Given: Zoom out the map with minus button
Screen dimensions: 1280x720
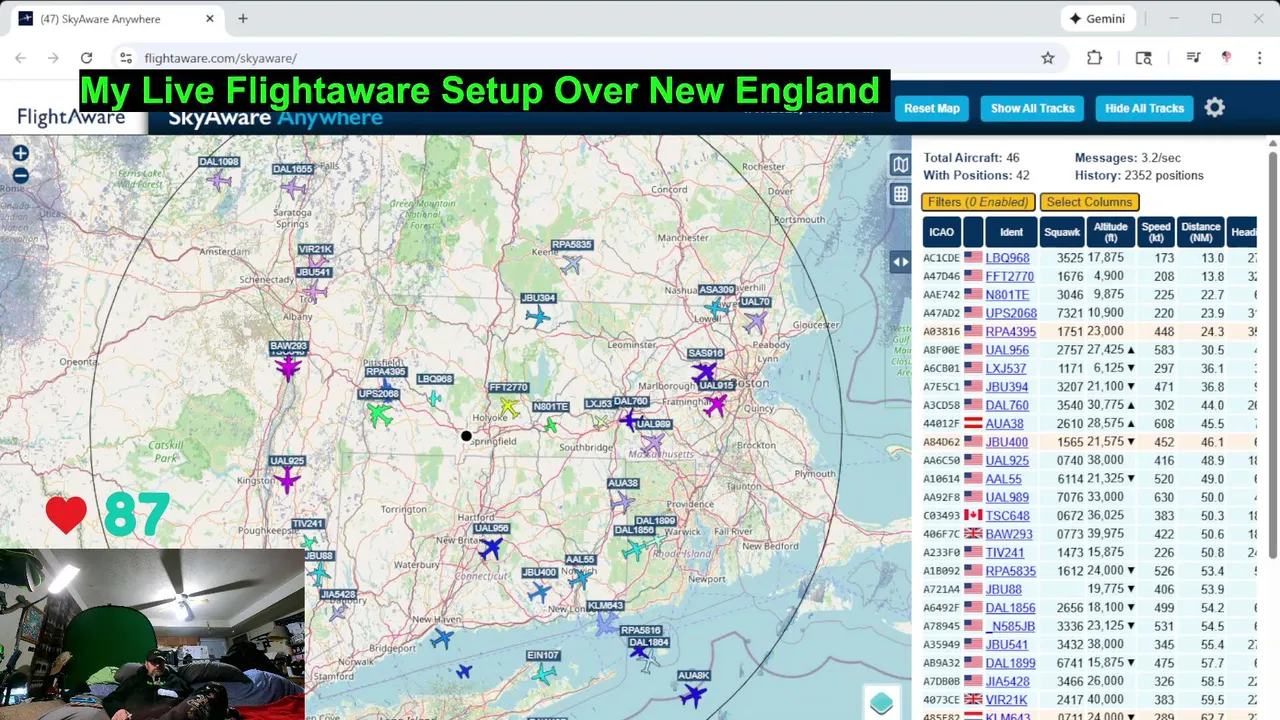Looking at the screenshot, I should click(20, 176).
